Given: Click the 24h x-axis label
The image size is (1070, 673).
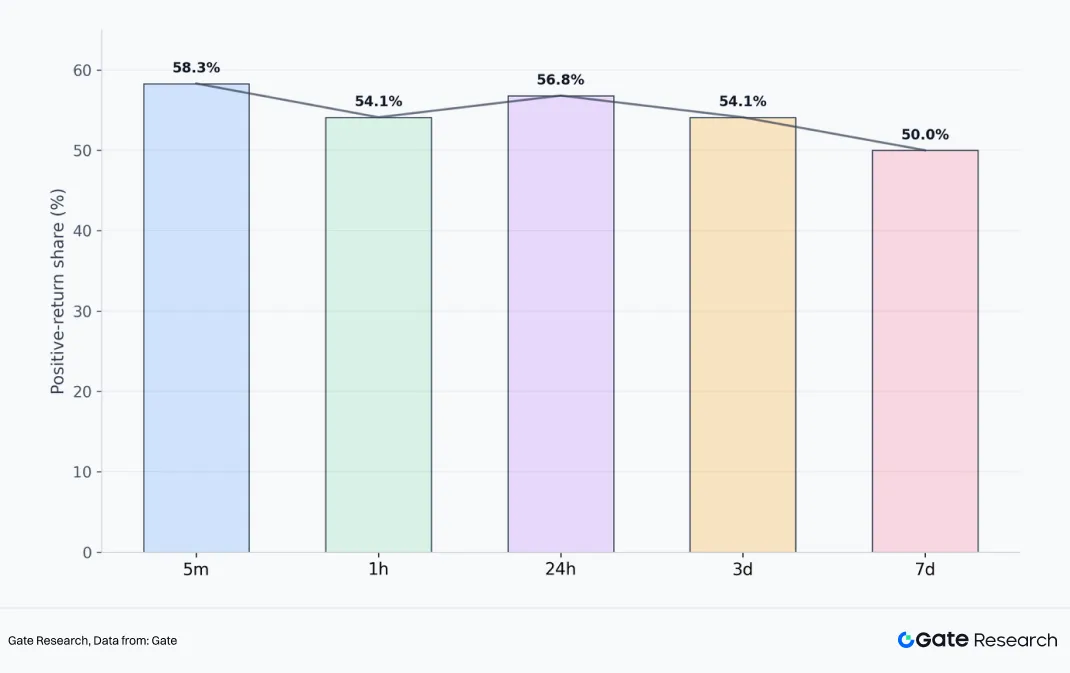Looking at the screenshot, I should pos(560,569).
